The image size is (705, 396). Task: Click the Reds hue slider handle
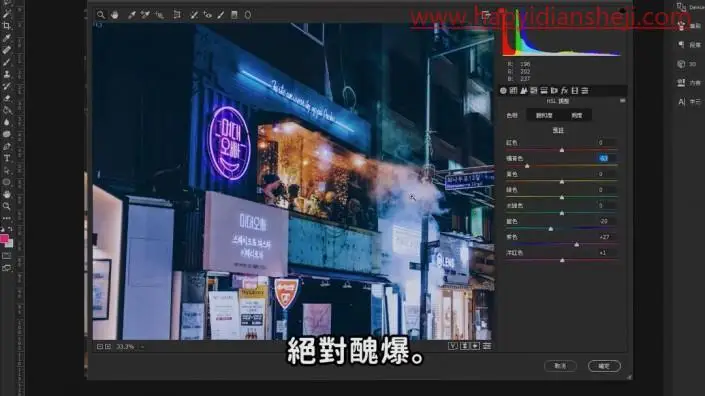click(x=562, y=150)
